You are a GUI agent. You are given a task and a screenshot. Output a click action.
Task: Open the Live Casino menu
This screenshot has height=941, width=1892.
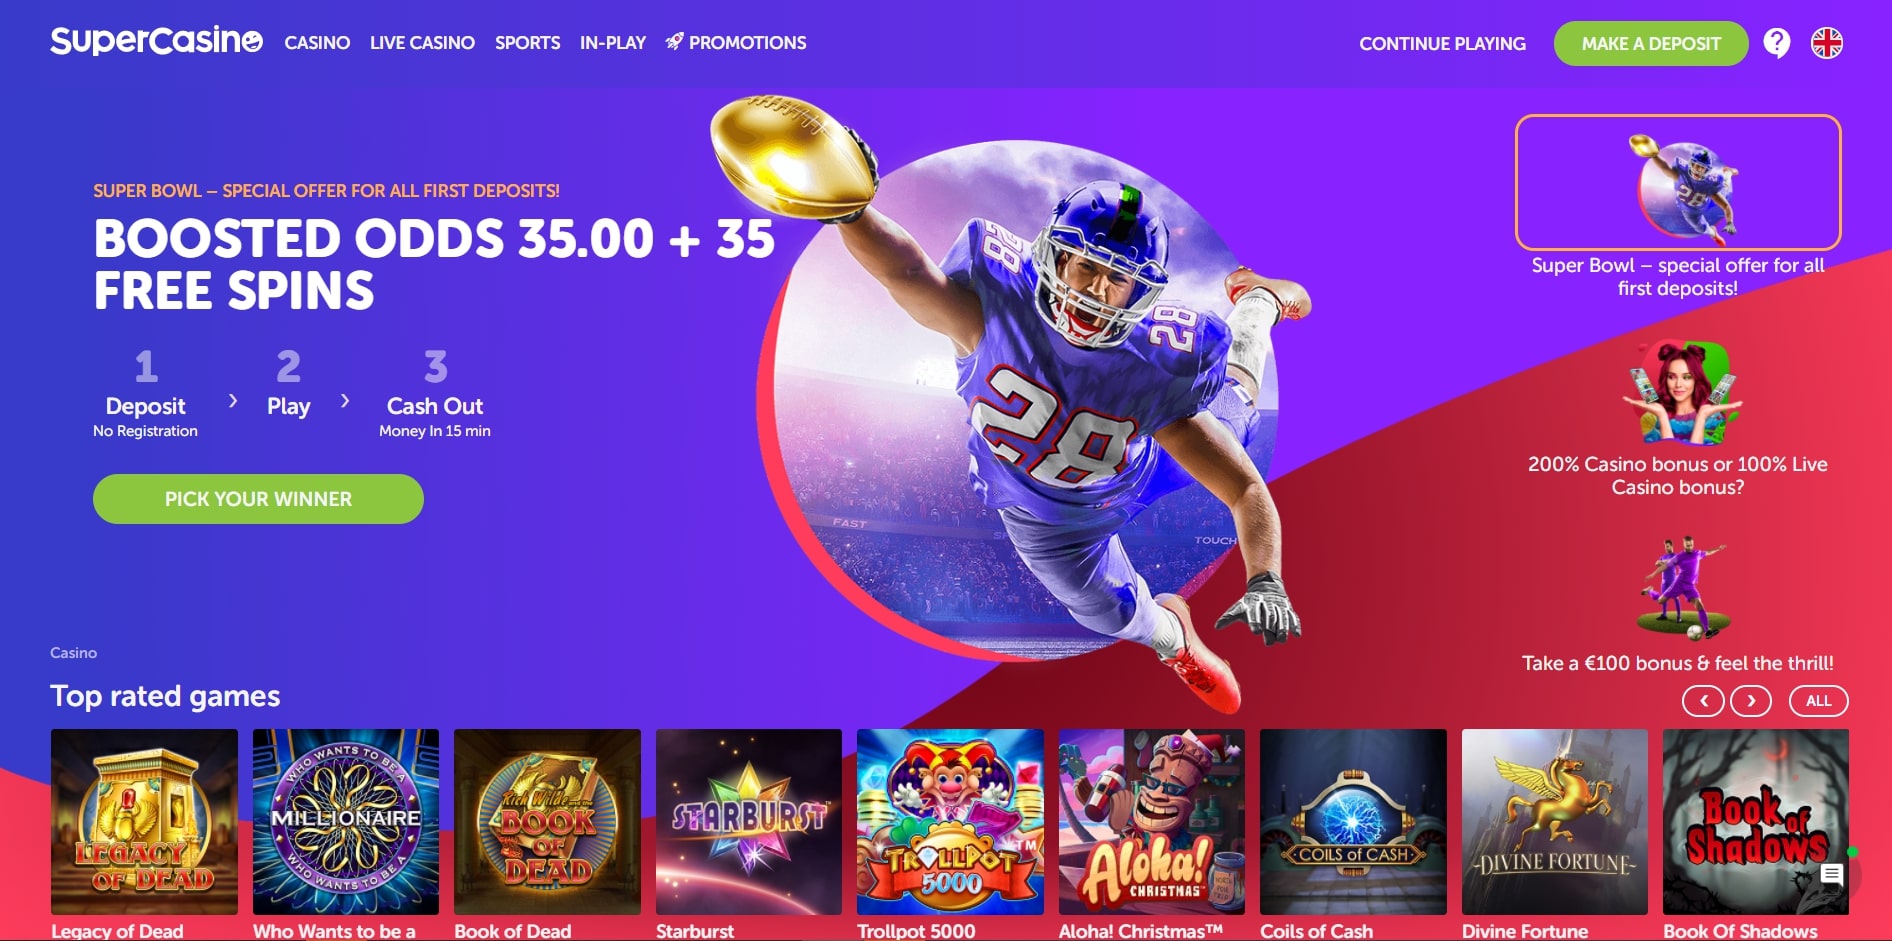pyautogui.click(x=422, y=43)
